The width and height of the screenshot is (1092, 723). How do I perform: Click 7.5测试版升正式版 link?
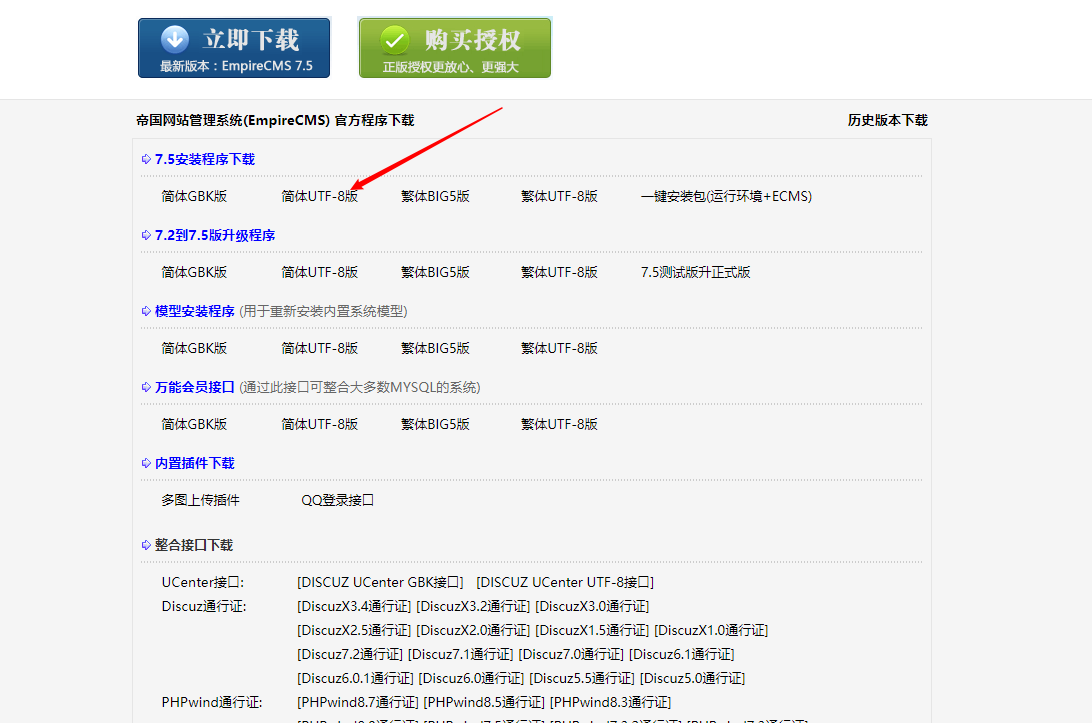pos(698,271)
